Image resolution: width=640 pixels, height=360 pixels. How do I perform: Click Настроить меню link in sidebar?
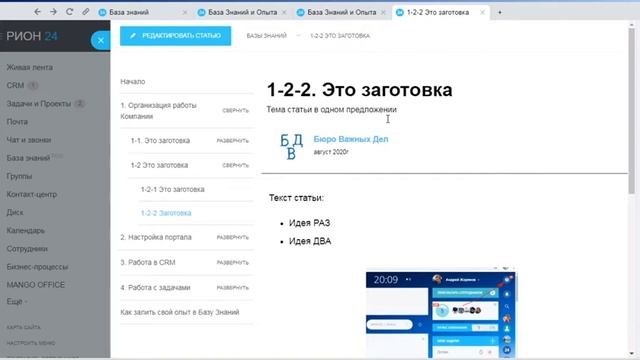tap(31, 343)
